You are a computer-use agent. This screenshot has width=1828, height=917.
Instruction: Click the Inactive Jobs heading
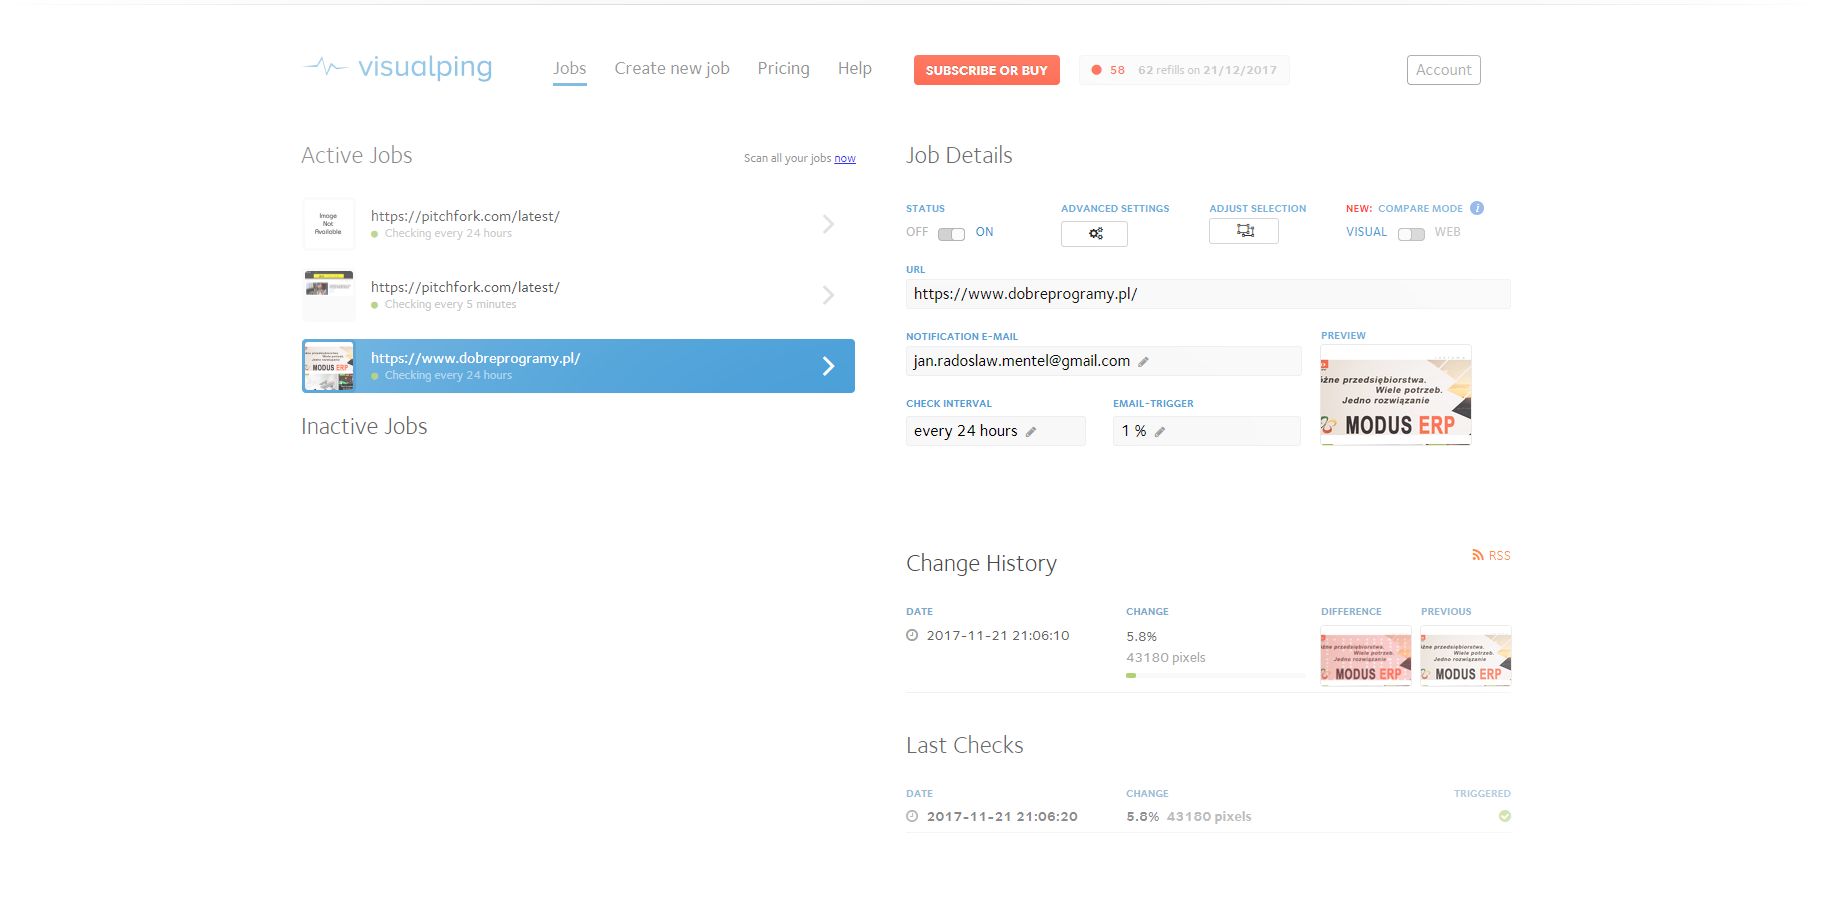pyautogui.click(x=364, y=426)
